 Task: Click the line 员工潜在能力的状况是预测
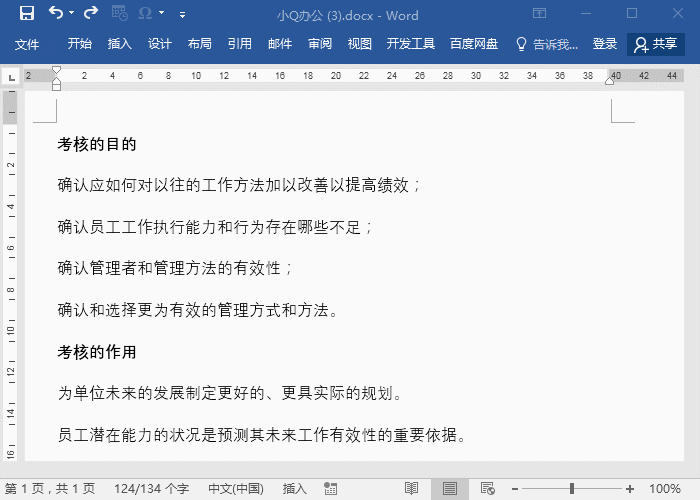(262, 435)
